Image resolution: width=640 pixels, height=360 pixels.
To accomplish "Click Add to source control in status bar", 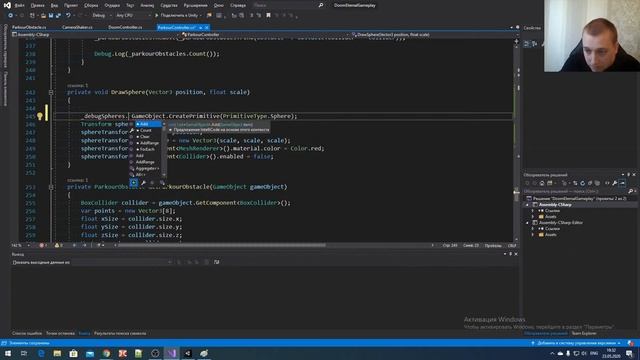I will click(x=576, y=343).
